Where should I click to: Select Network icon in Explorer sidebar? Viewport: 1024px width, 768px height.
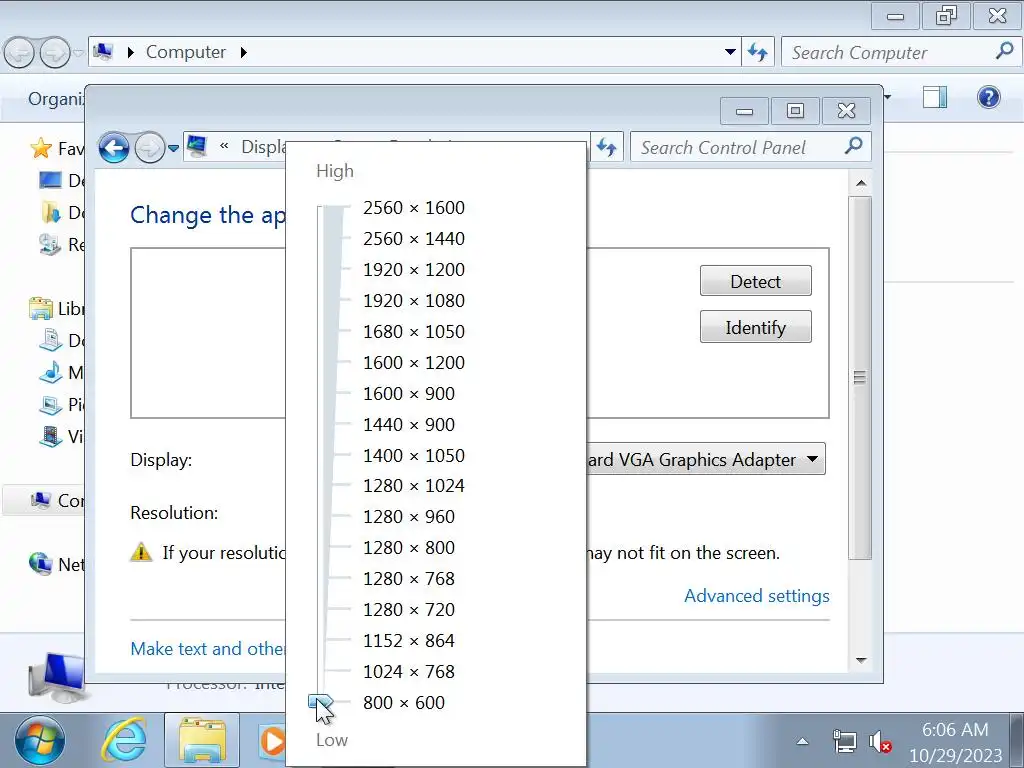pos(40,564)
